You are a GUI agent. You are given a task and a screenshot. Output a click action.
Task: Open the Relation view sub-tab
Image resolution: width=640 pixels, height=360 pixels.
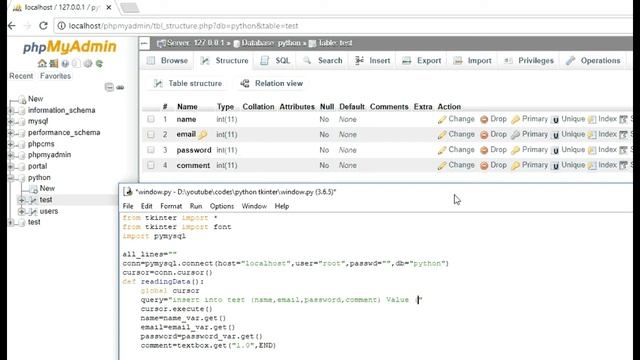point(272,84)
